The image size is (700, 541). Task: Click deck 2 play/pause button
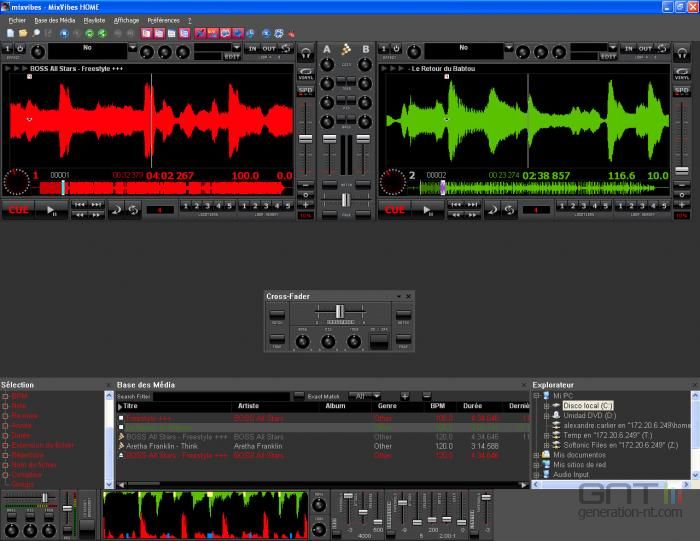point(427,210)
